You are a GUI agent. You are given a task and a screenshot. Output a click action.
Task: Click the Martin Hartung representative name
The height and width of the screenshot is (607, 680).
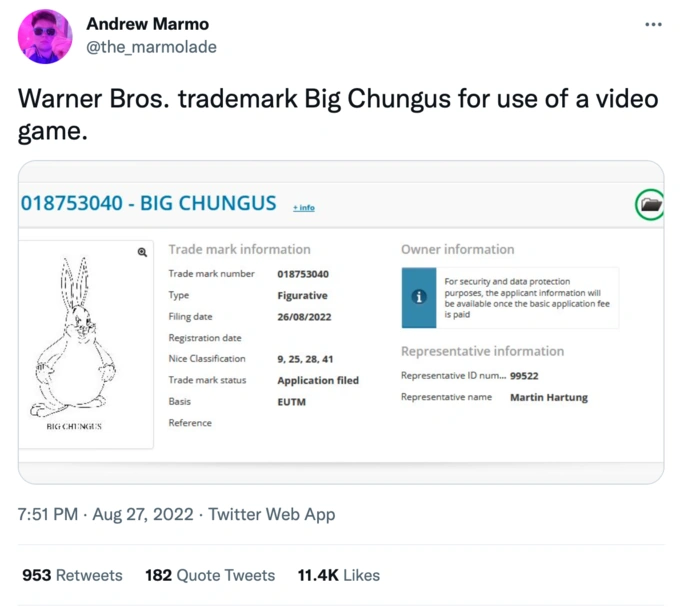(x=549, y=397)
